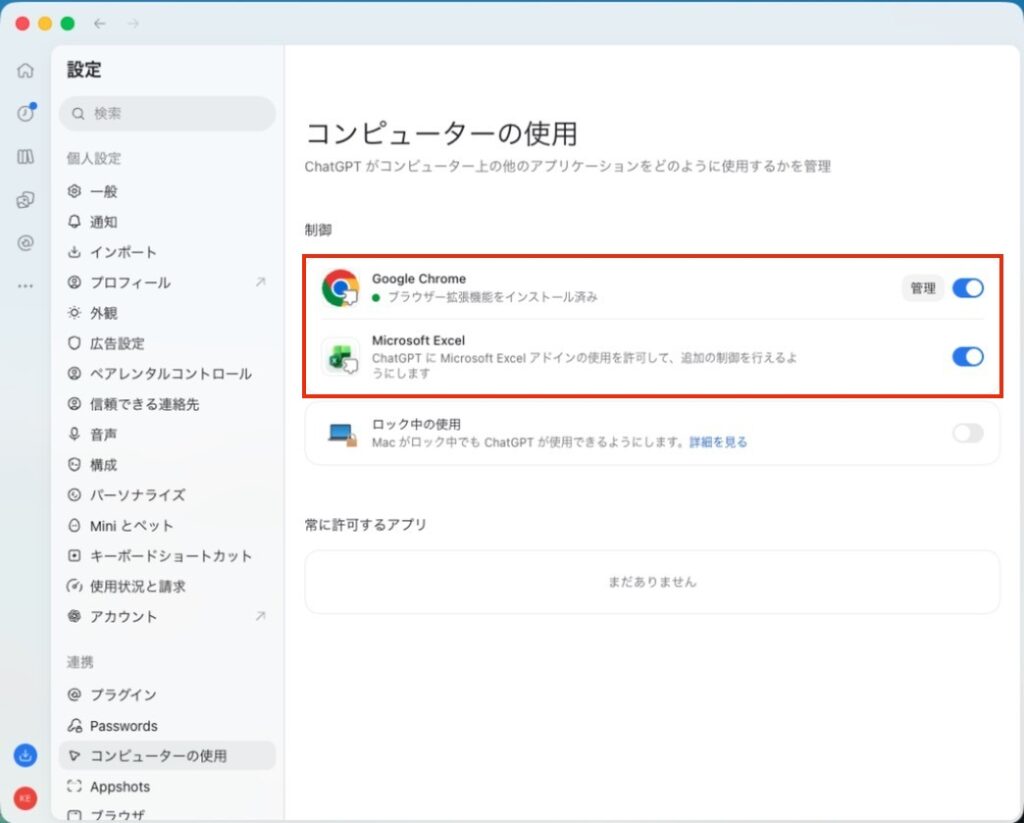Click the bell icon beside 通知
The image size is (1024, 823).
(x=74, y=221)
